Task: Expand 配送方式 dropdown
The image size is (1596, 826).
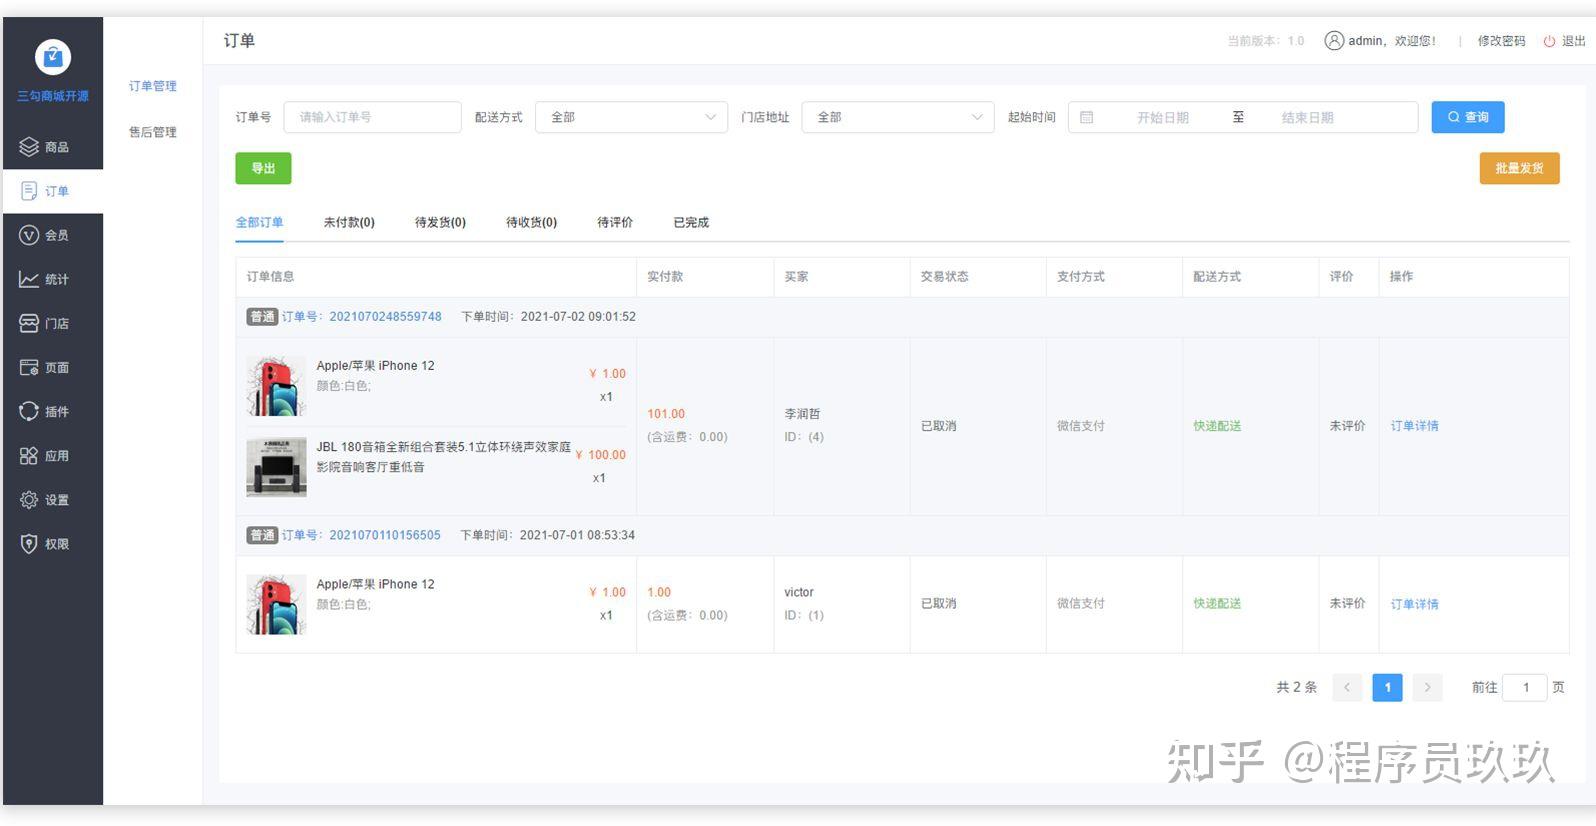Action: [631, 117]
